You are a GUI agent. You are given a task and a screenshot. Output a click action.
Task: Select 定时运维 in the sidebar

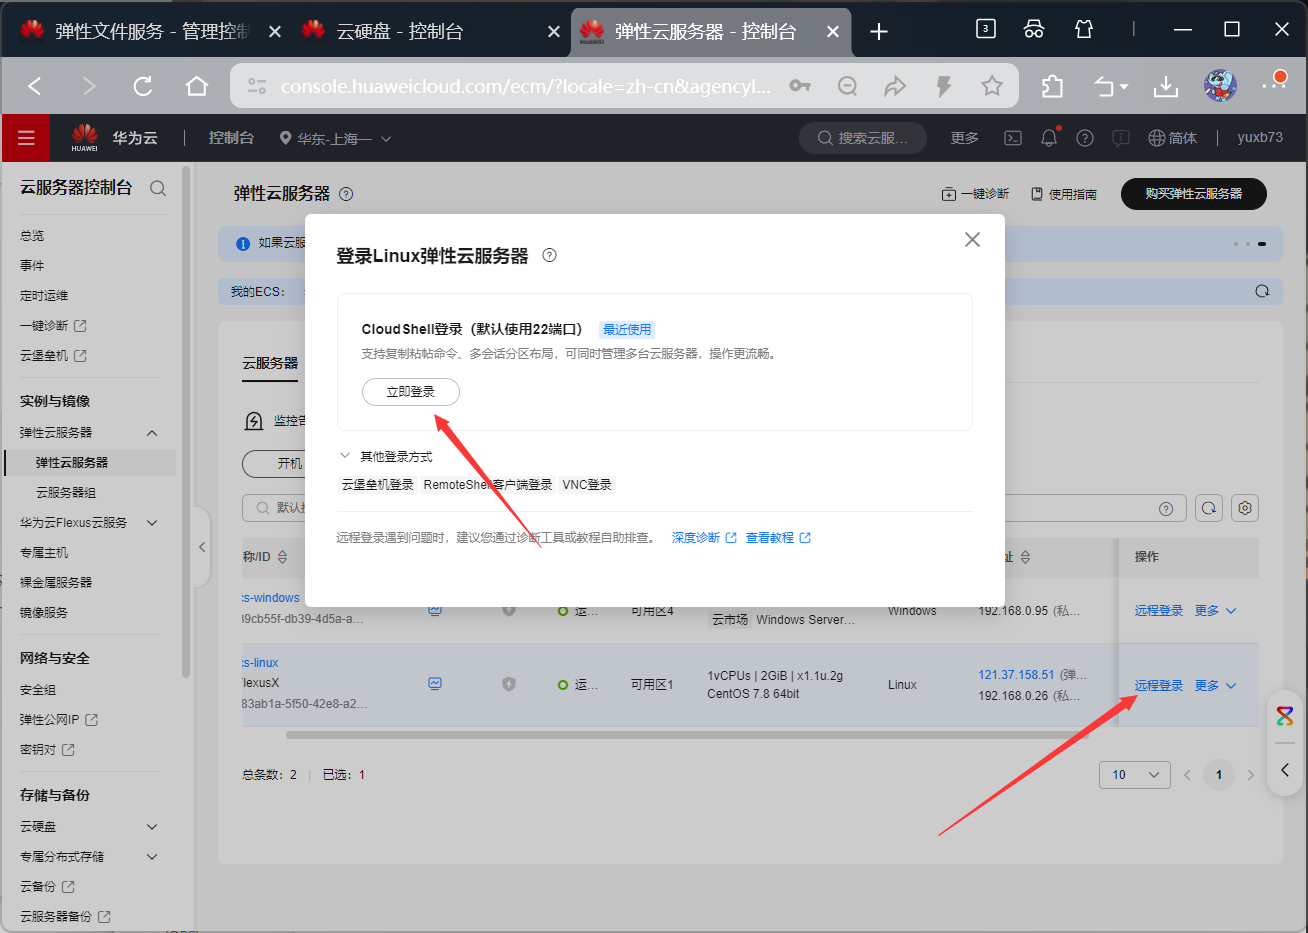pos(44,296)
